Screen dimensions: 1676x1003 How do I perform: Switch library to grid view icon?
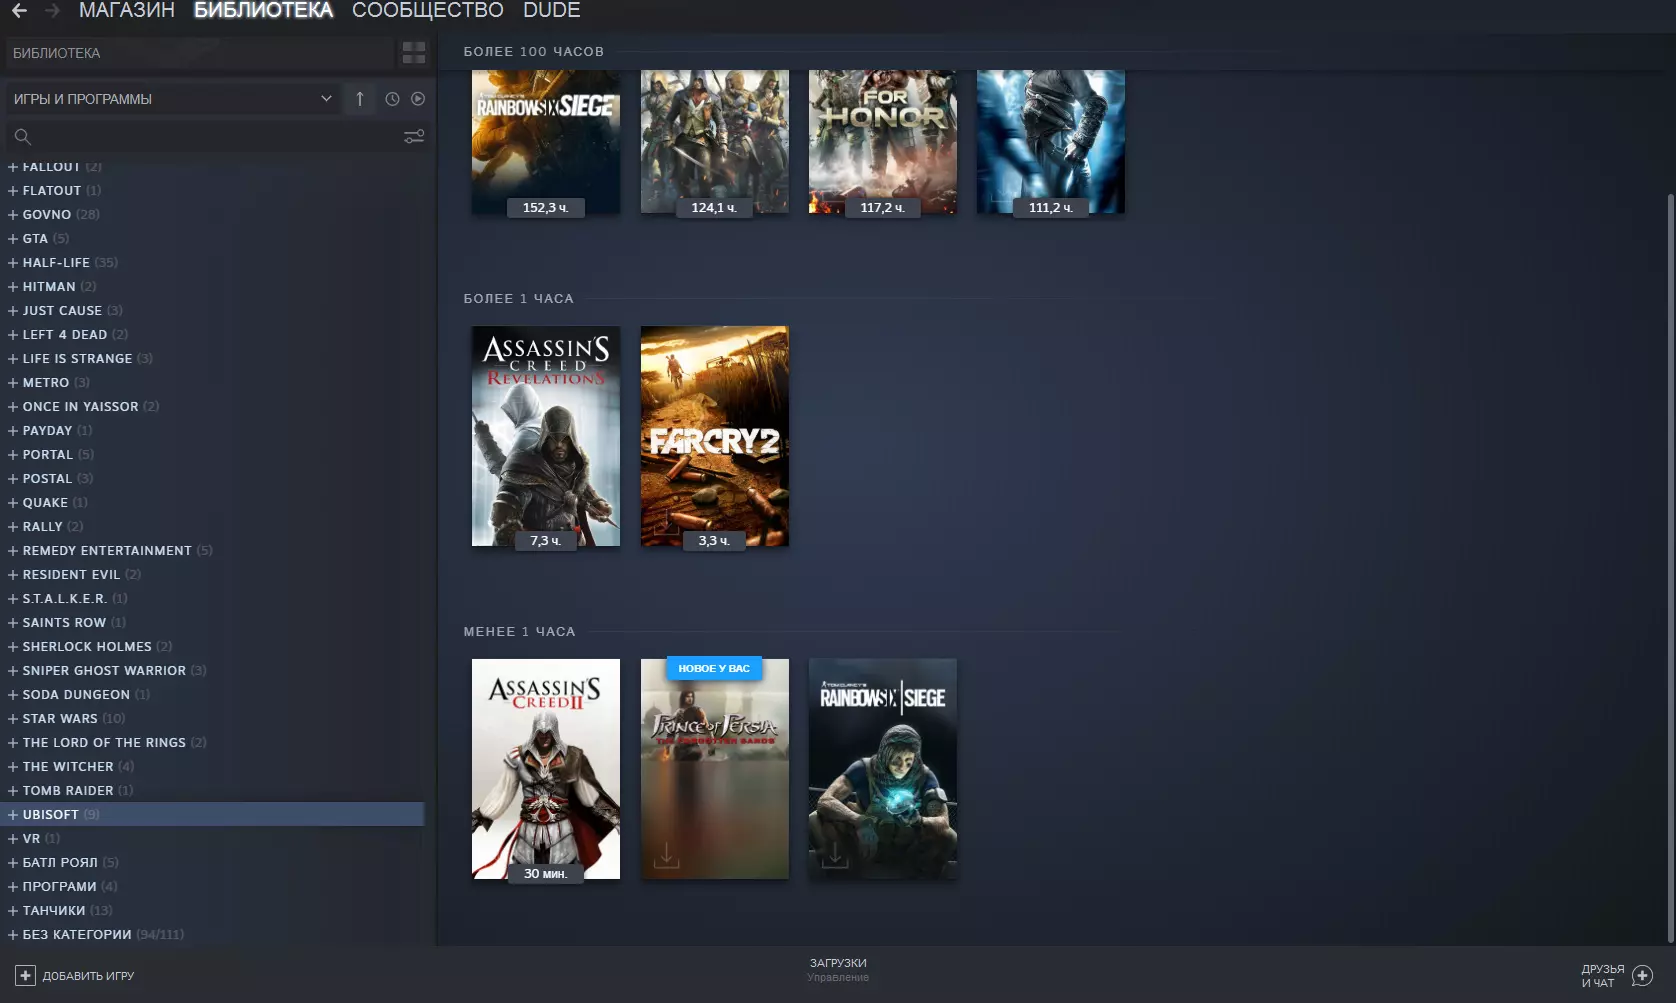[414, 53]
